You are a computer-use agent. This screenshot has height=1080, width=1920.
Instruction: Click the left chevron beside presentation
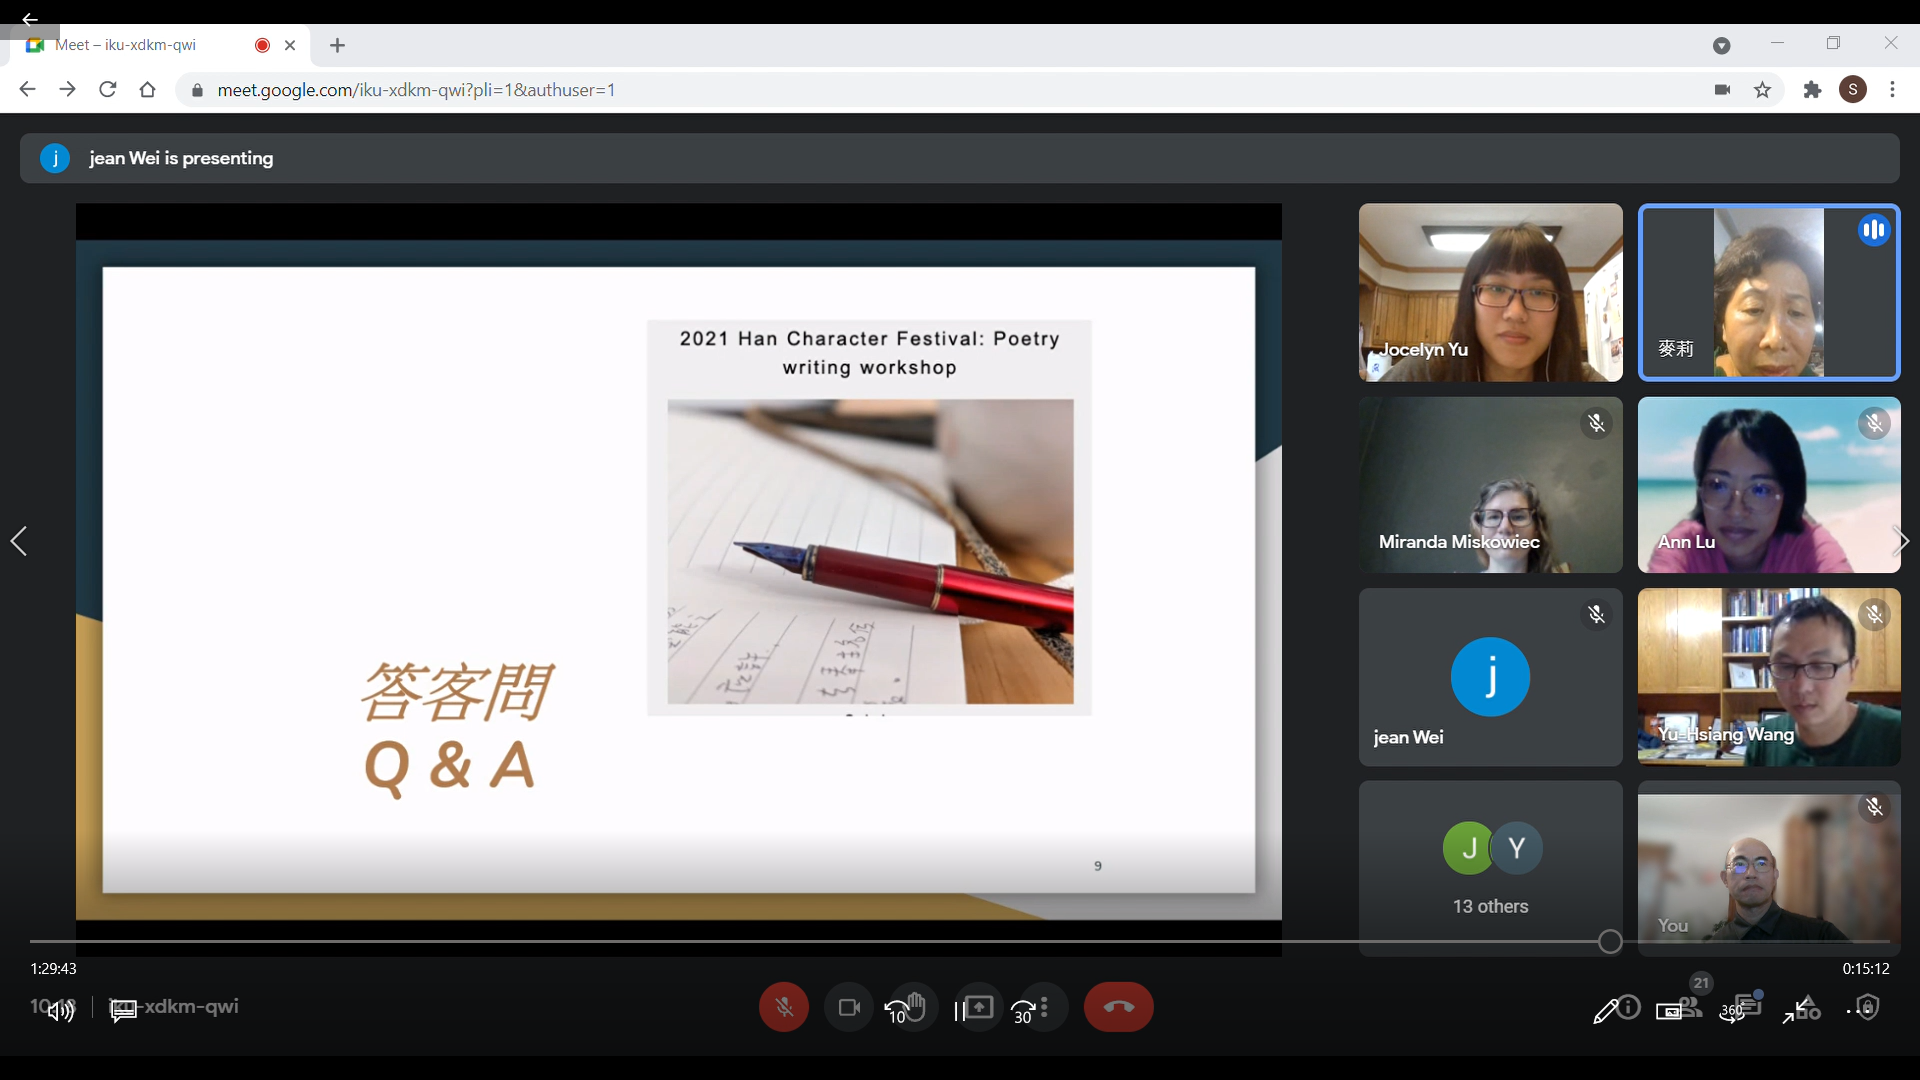click(x=19, y=541)
